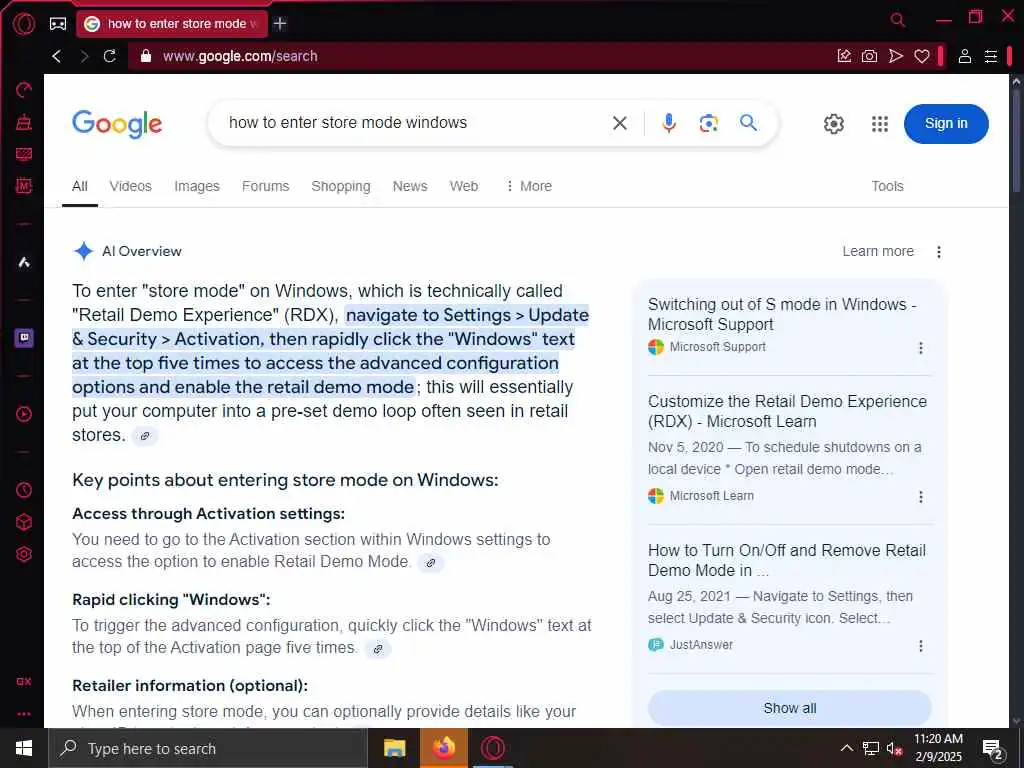Screen dimensions: 1024x768
Task: Open How to Turn On/Off Retail Demo result
Action: pyautogui.click(x=786, y=560)
